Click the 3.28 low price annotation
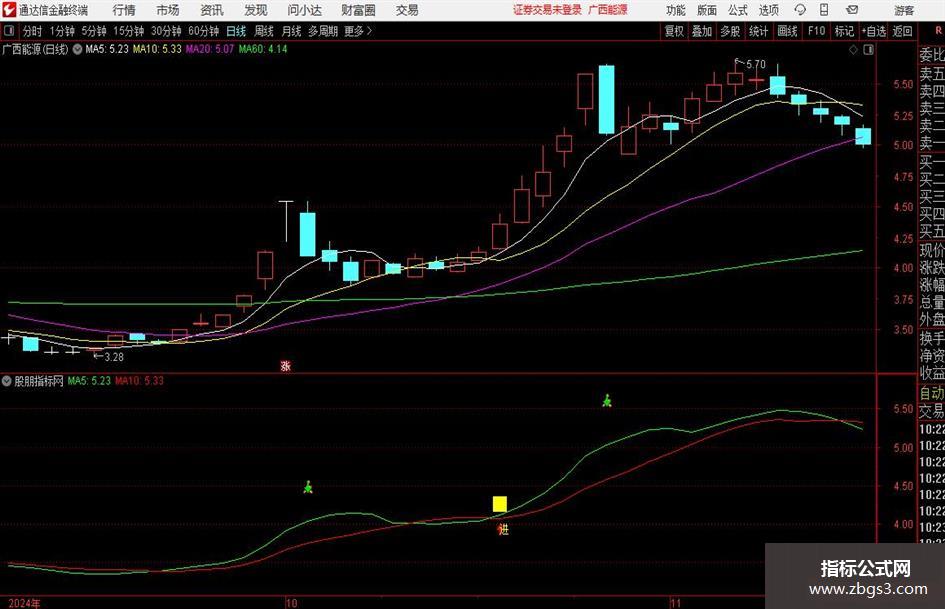Screen dimensions: 945x609 click(113, 357)
